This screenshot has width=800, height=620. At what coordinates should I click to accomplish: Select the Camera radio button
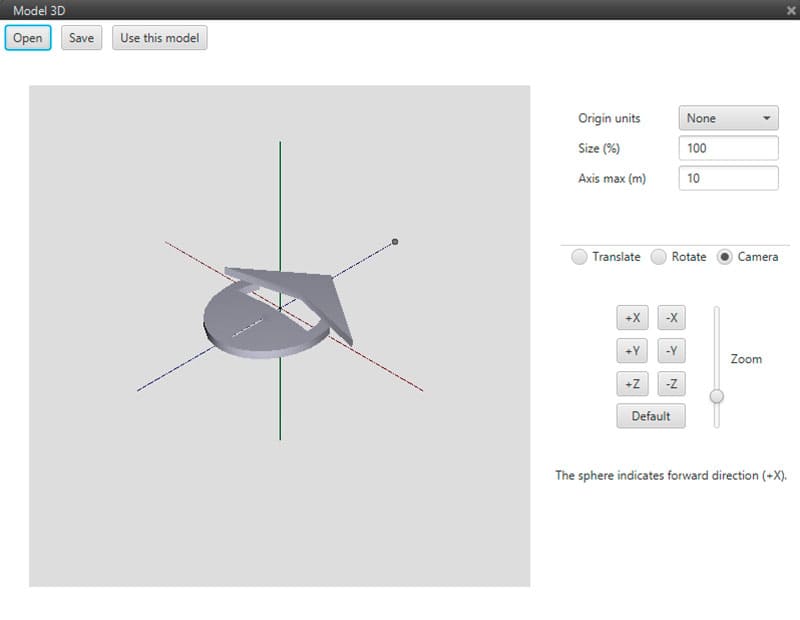click(724, 257)
